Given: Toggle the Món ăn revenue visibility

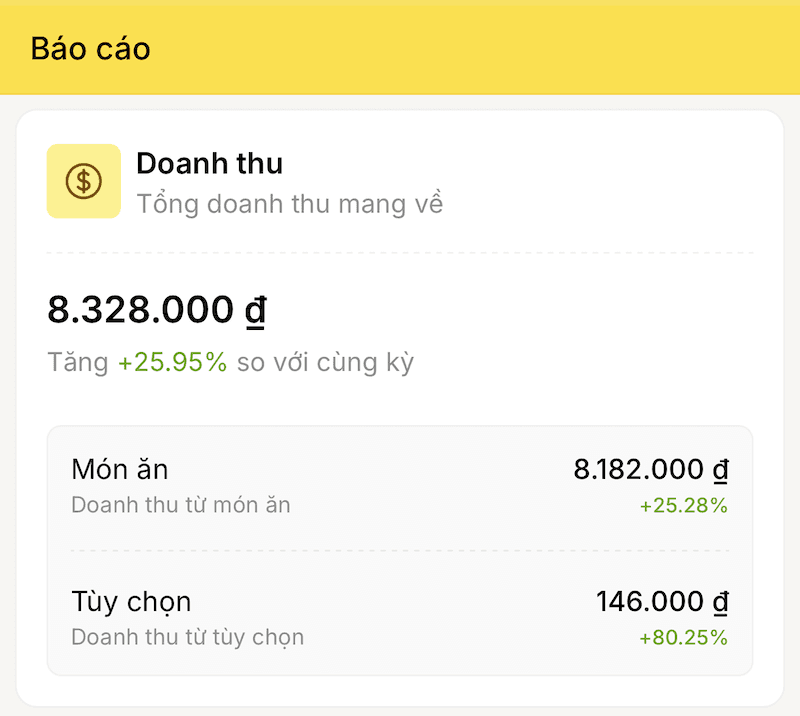Looking at the screenshot, I should pos(119,468).
